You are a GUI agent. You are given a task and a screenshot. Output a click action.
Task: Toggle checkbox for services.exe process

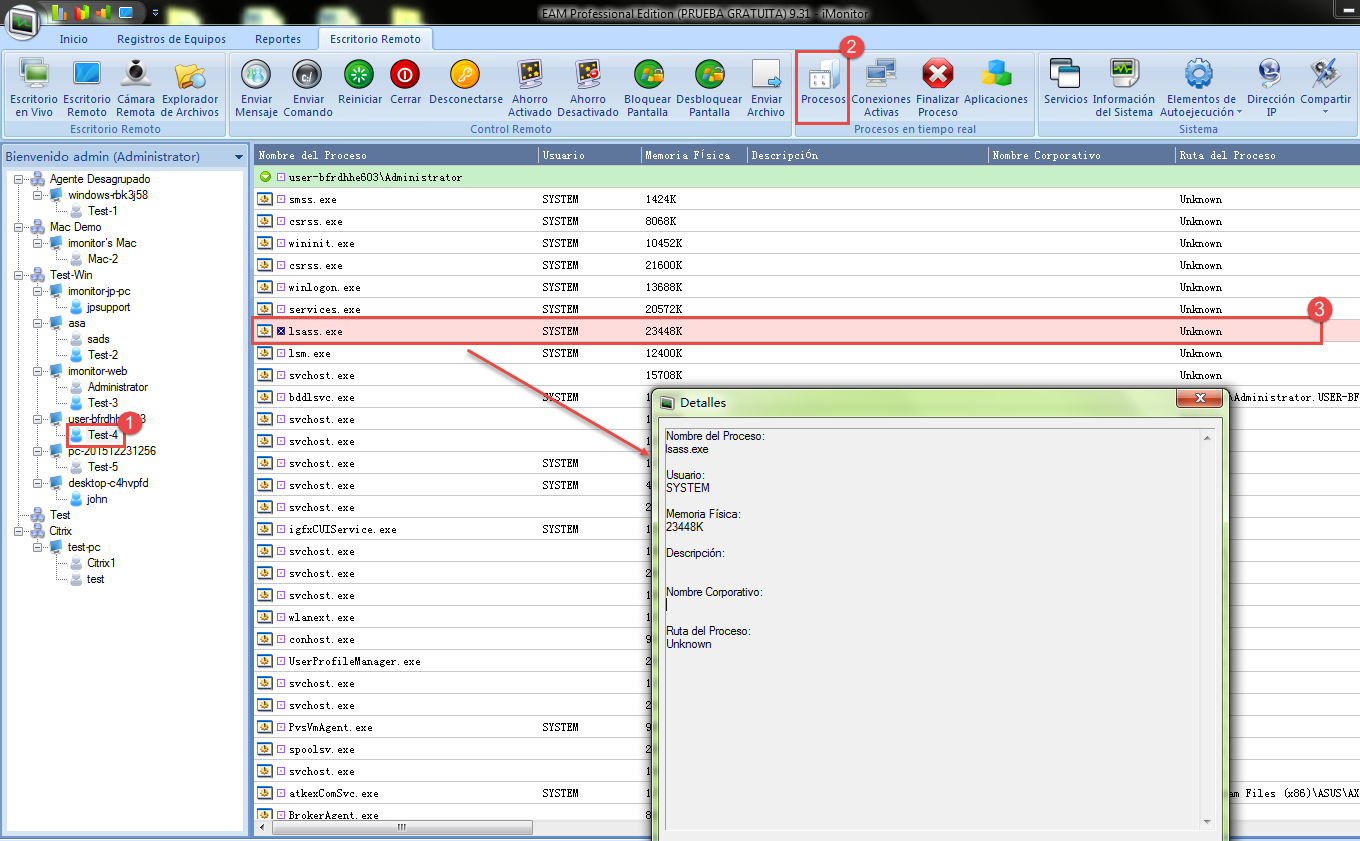pos(281,309)
